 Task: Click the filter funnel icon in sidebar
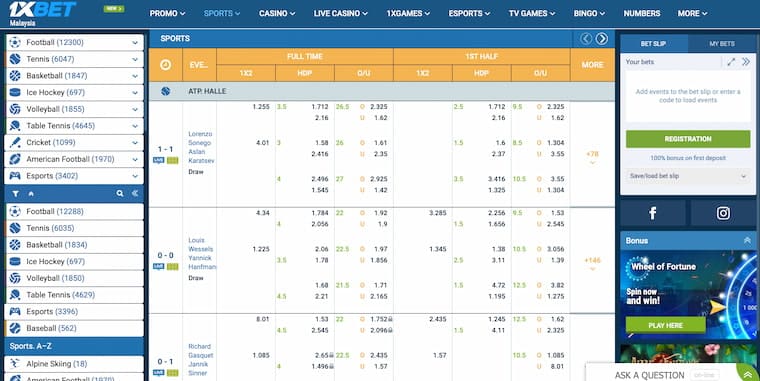(16, 193)
